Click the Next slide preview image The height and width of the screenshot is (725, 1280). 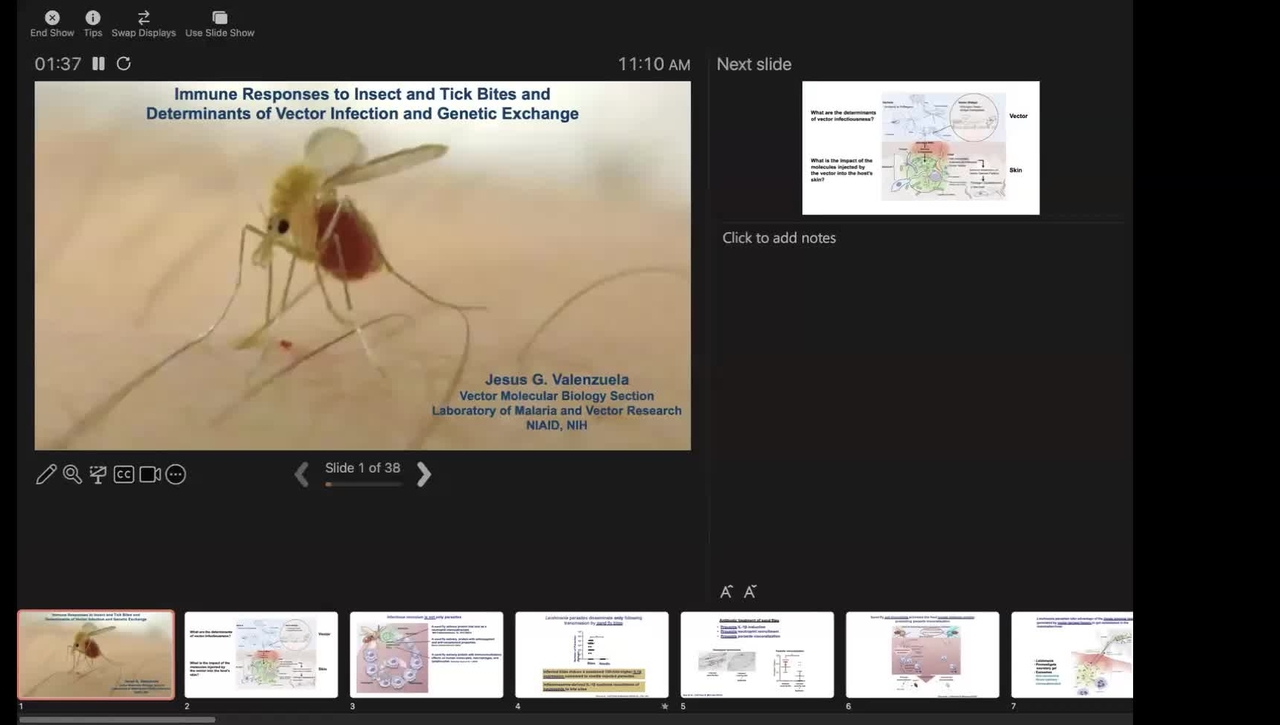tap(920, 148)
